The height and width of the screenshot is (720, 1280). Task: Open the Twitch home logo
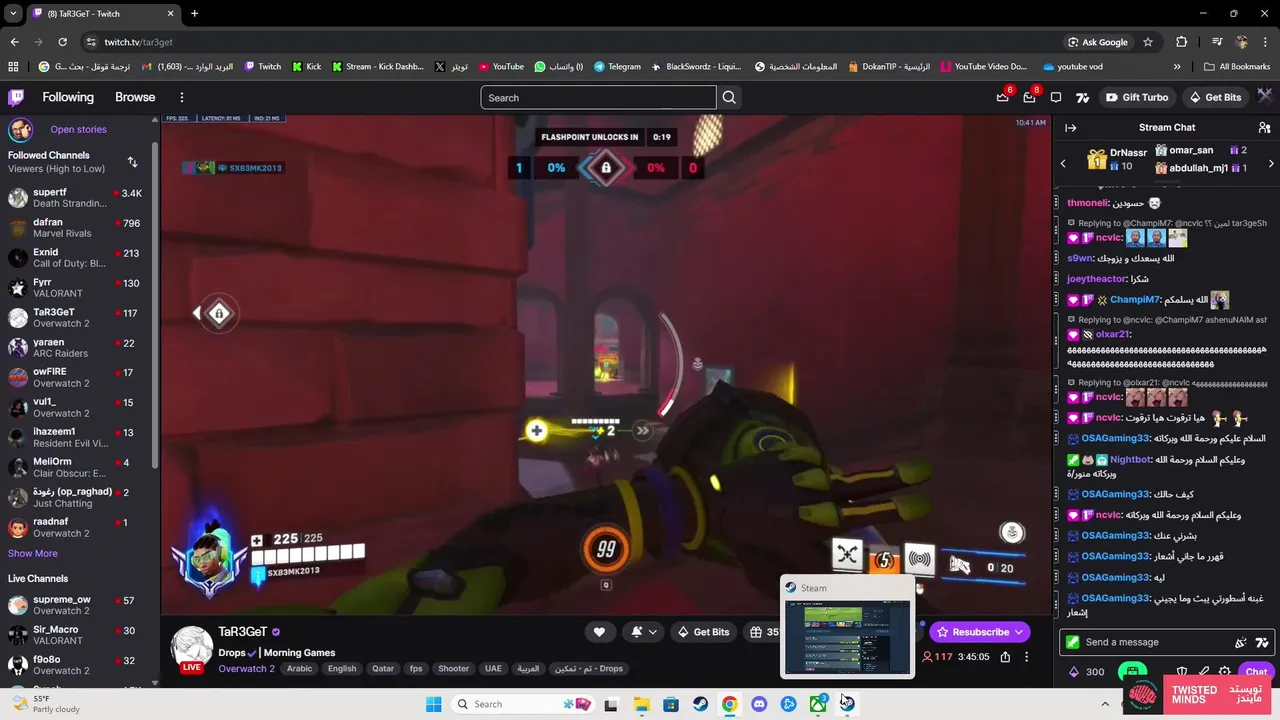point(16,97)
